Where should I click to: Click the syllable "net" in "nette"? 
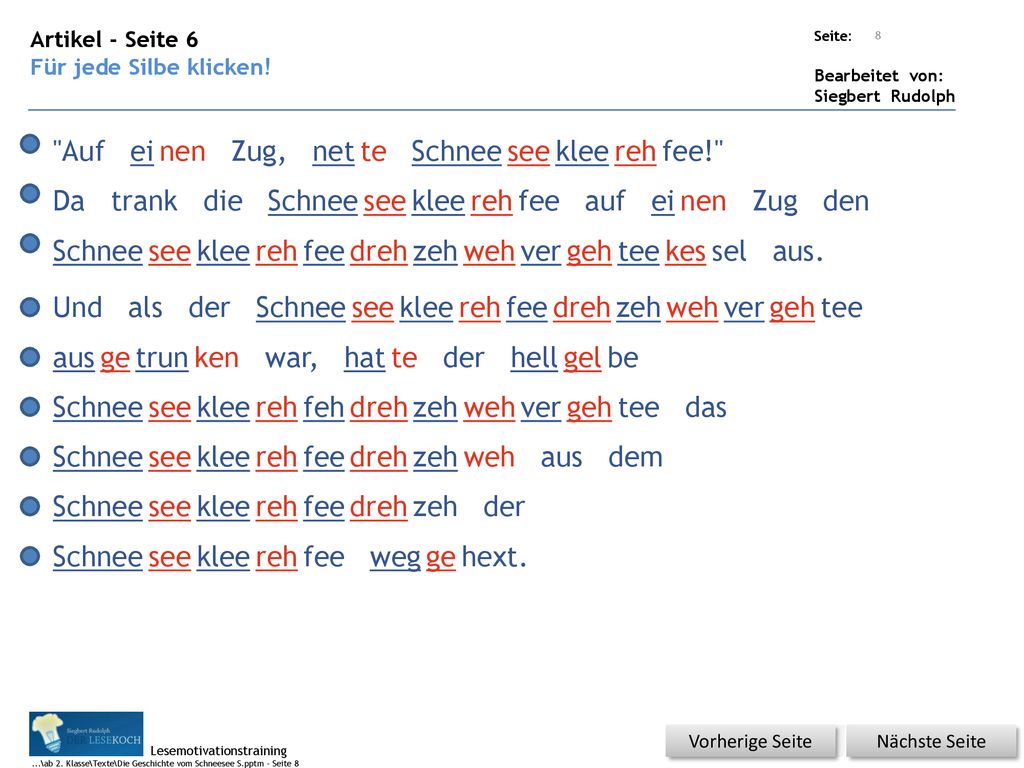[x=333, y=152]
